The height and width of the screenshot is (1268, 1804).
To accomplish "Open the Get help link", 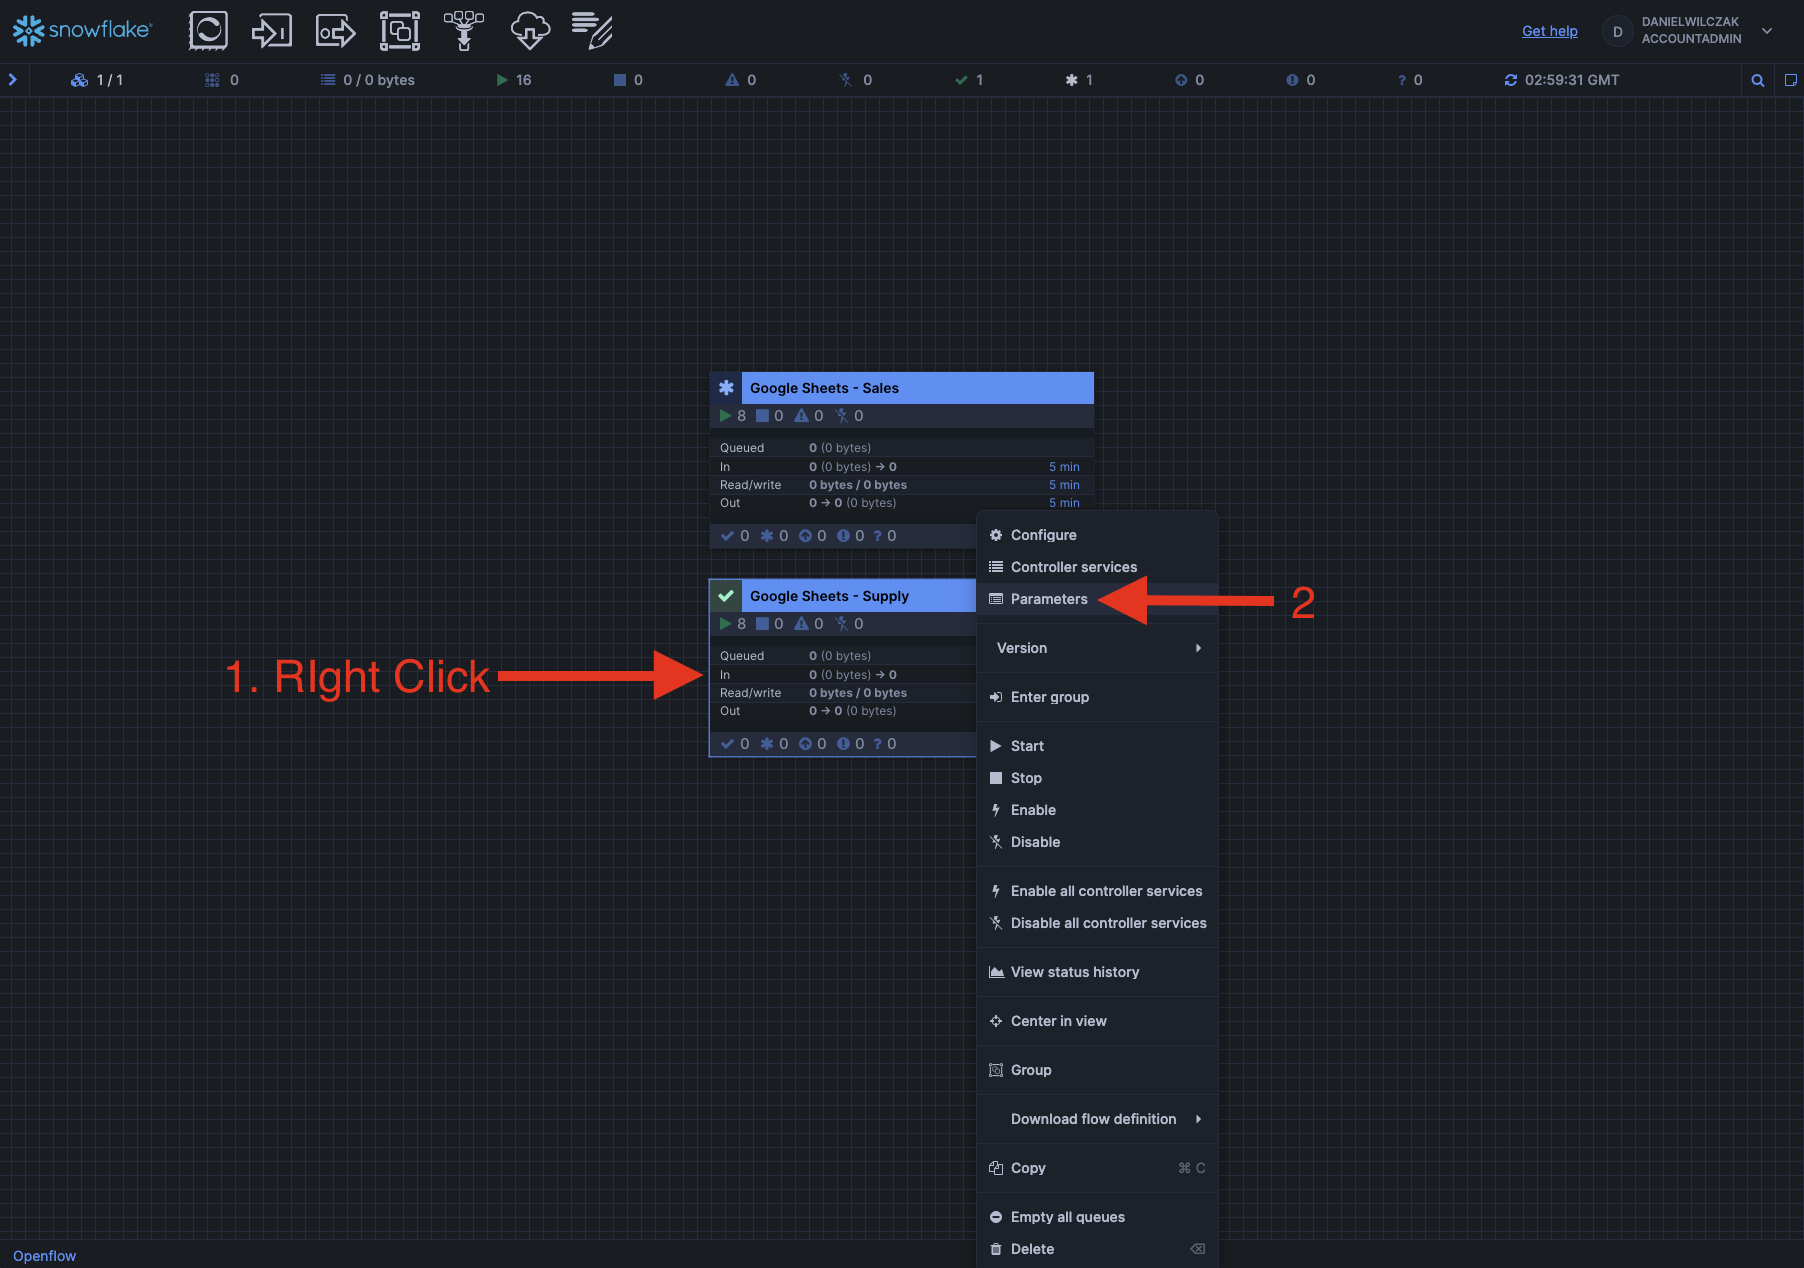I will 1549,31.
